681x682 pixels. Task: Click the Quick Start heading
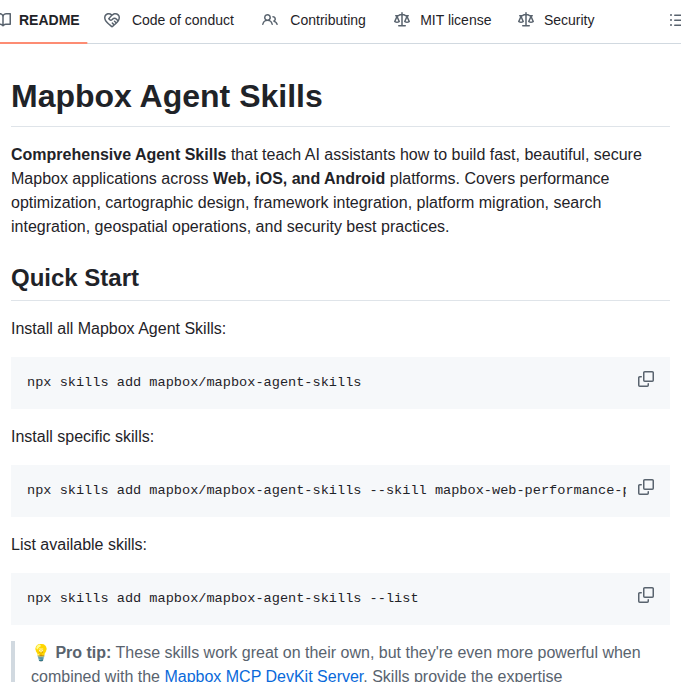(x=75, y=277)
